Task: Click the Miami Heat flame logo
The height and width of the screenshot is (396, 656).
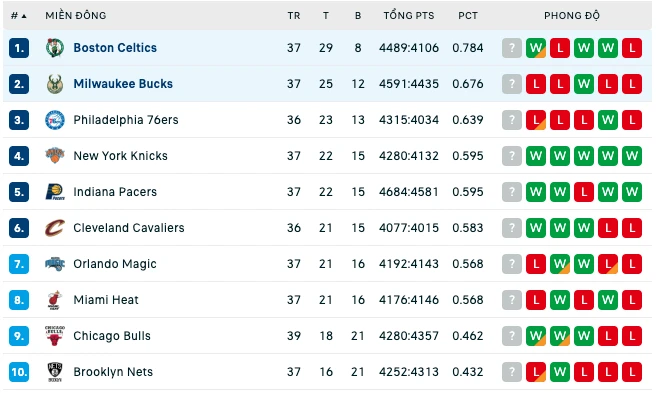Action: pyautogui.click(x=55, y=300)
